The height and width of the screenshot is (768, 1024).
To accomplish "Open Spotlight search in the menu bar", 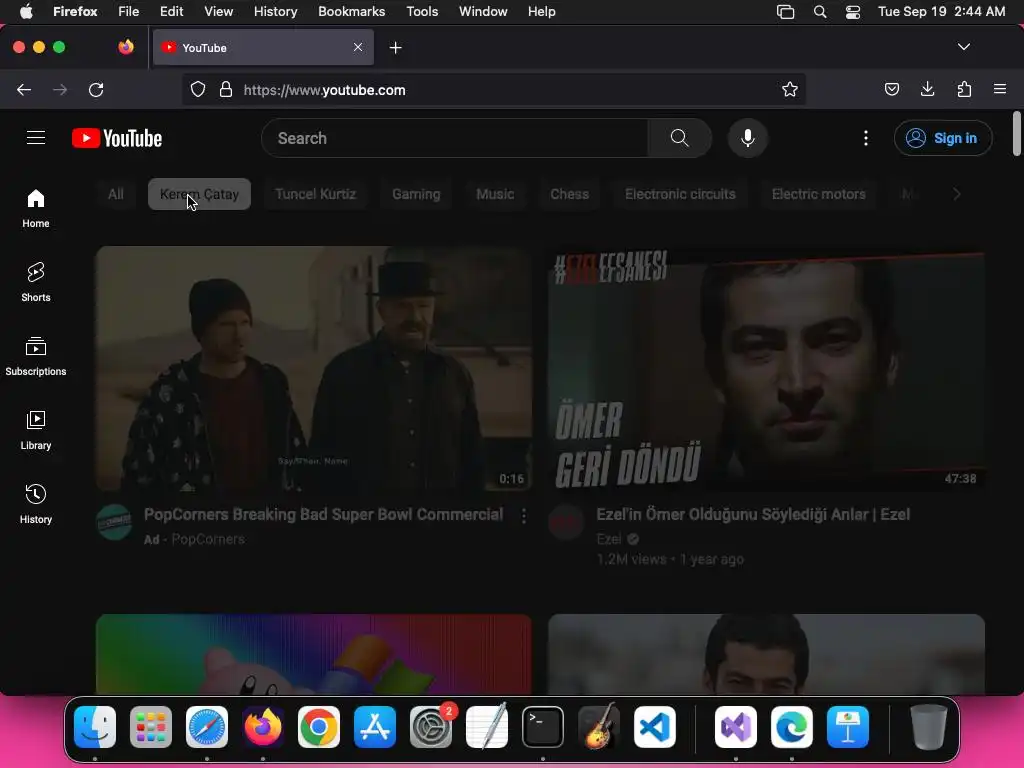I will [820, 12].
